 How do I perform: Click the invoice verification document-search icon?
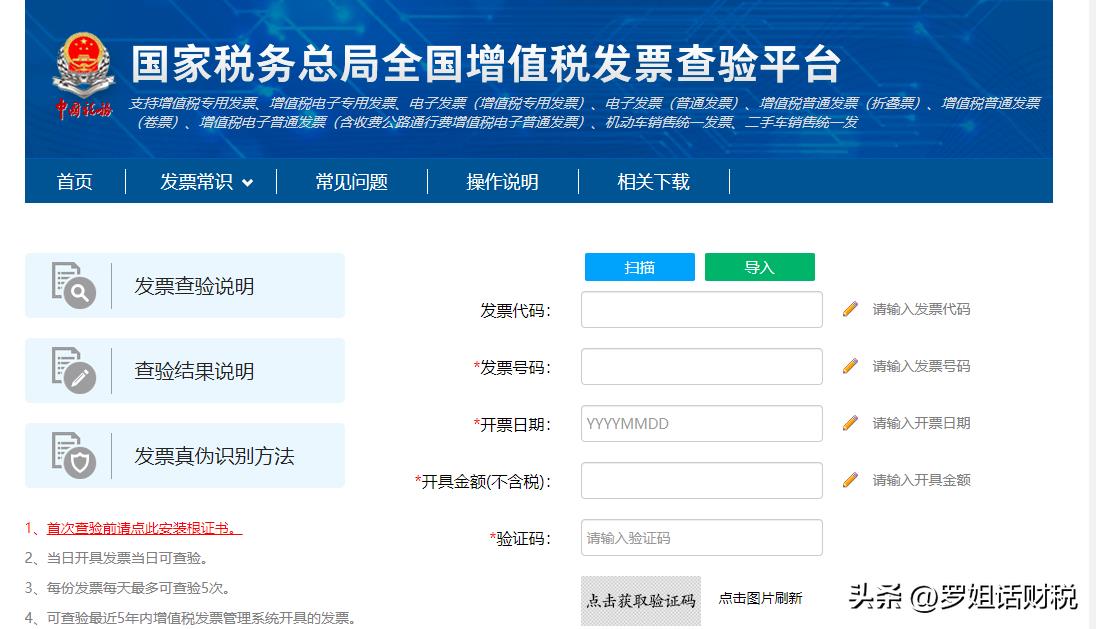click(73, 285)
